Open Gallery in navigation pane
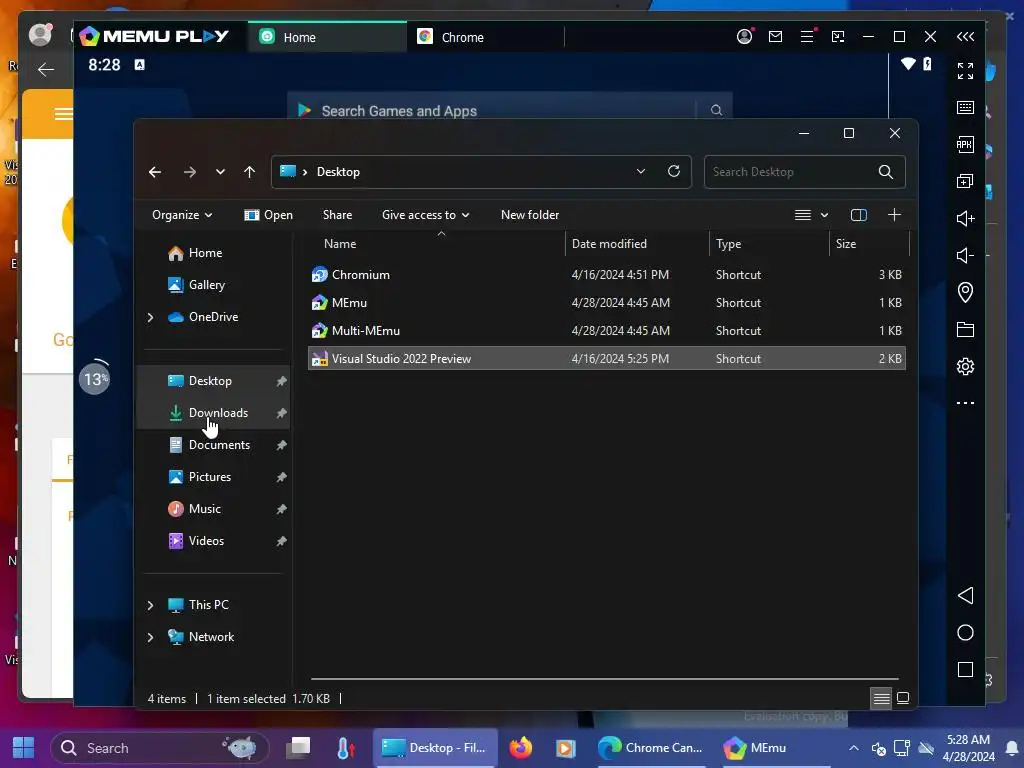Viewport: 1024px width, 768px height. 215,285
